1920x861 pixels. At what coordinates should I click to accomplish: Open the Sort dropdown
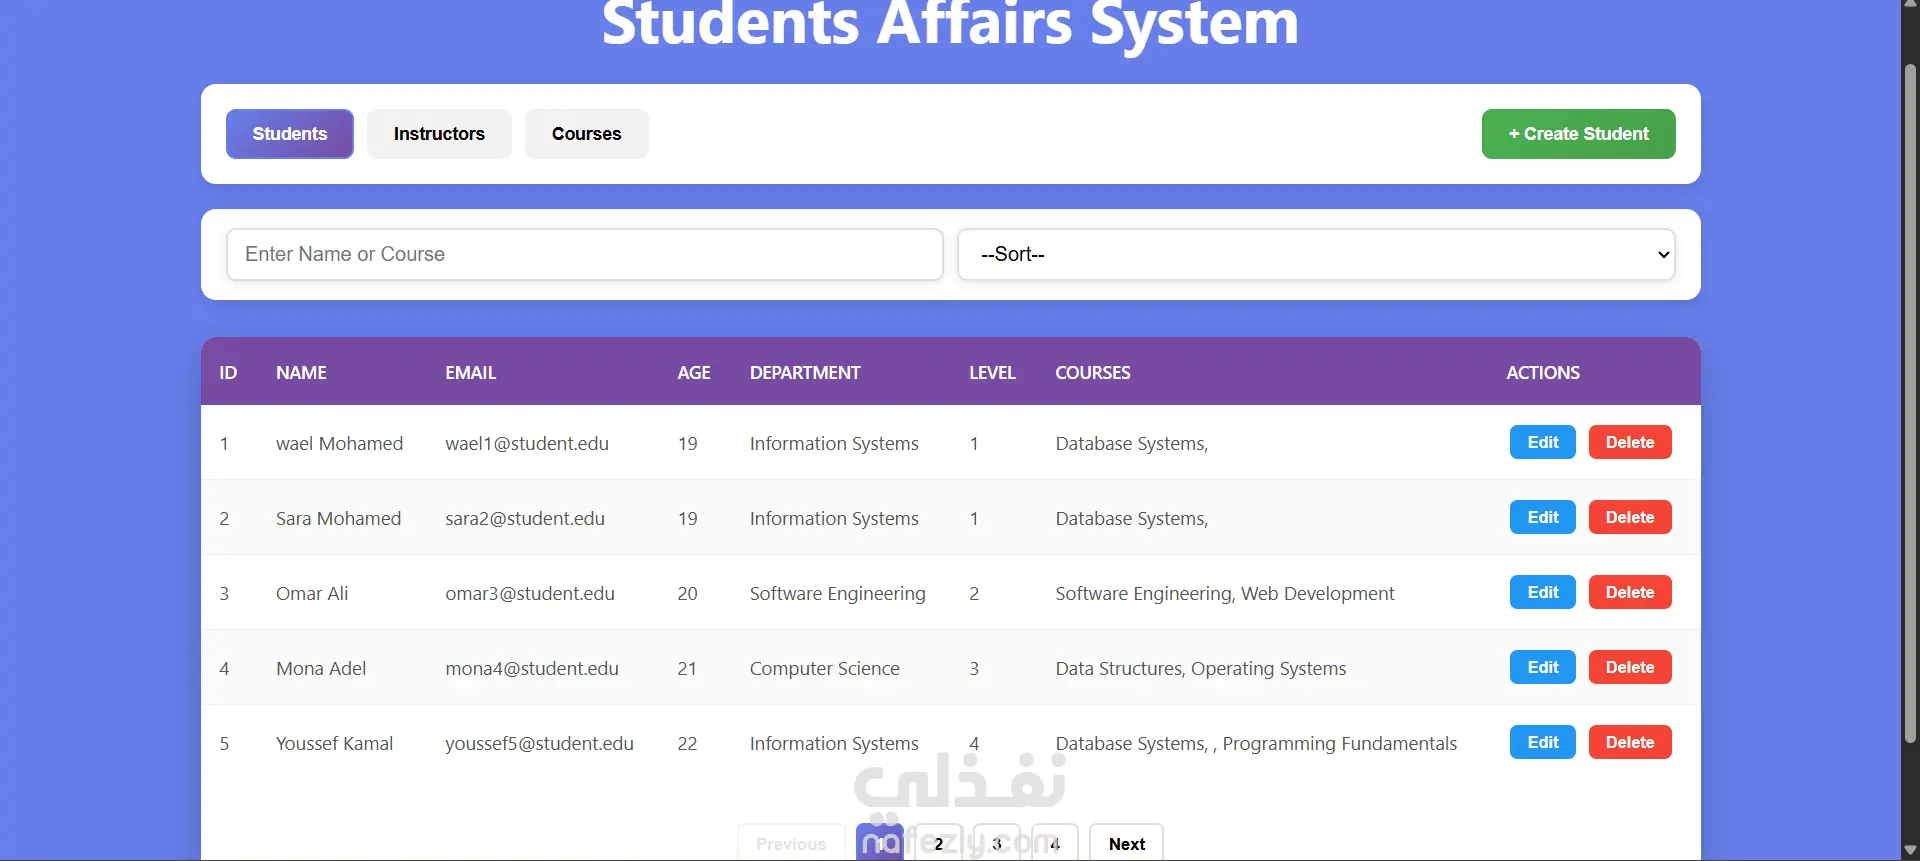click(x=1315, y=254)
